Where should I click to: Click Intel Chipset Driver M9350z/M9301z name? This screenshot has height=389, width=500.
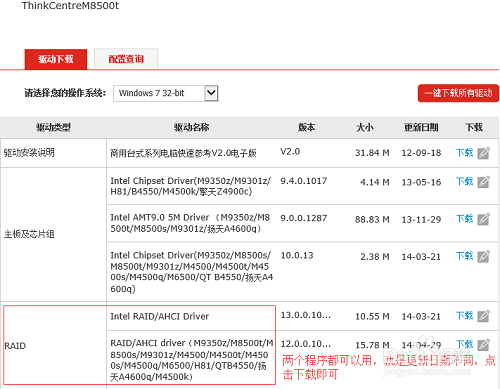pyautogui.click(x=190, y=186)
